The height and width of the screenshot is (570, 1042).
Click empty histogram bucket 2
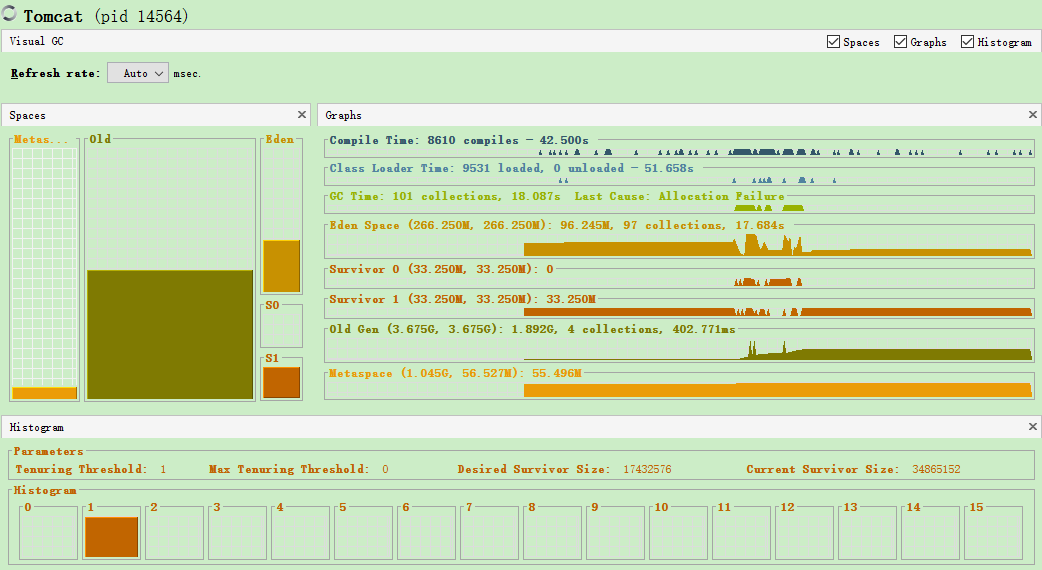[174, 535]
